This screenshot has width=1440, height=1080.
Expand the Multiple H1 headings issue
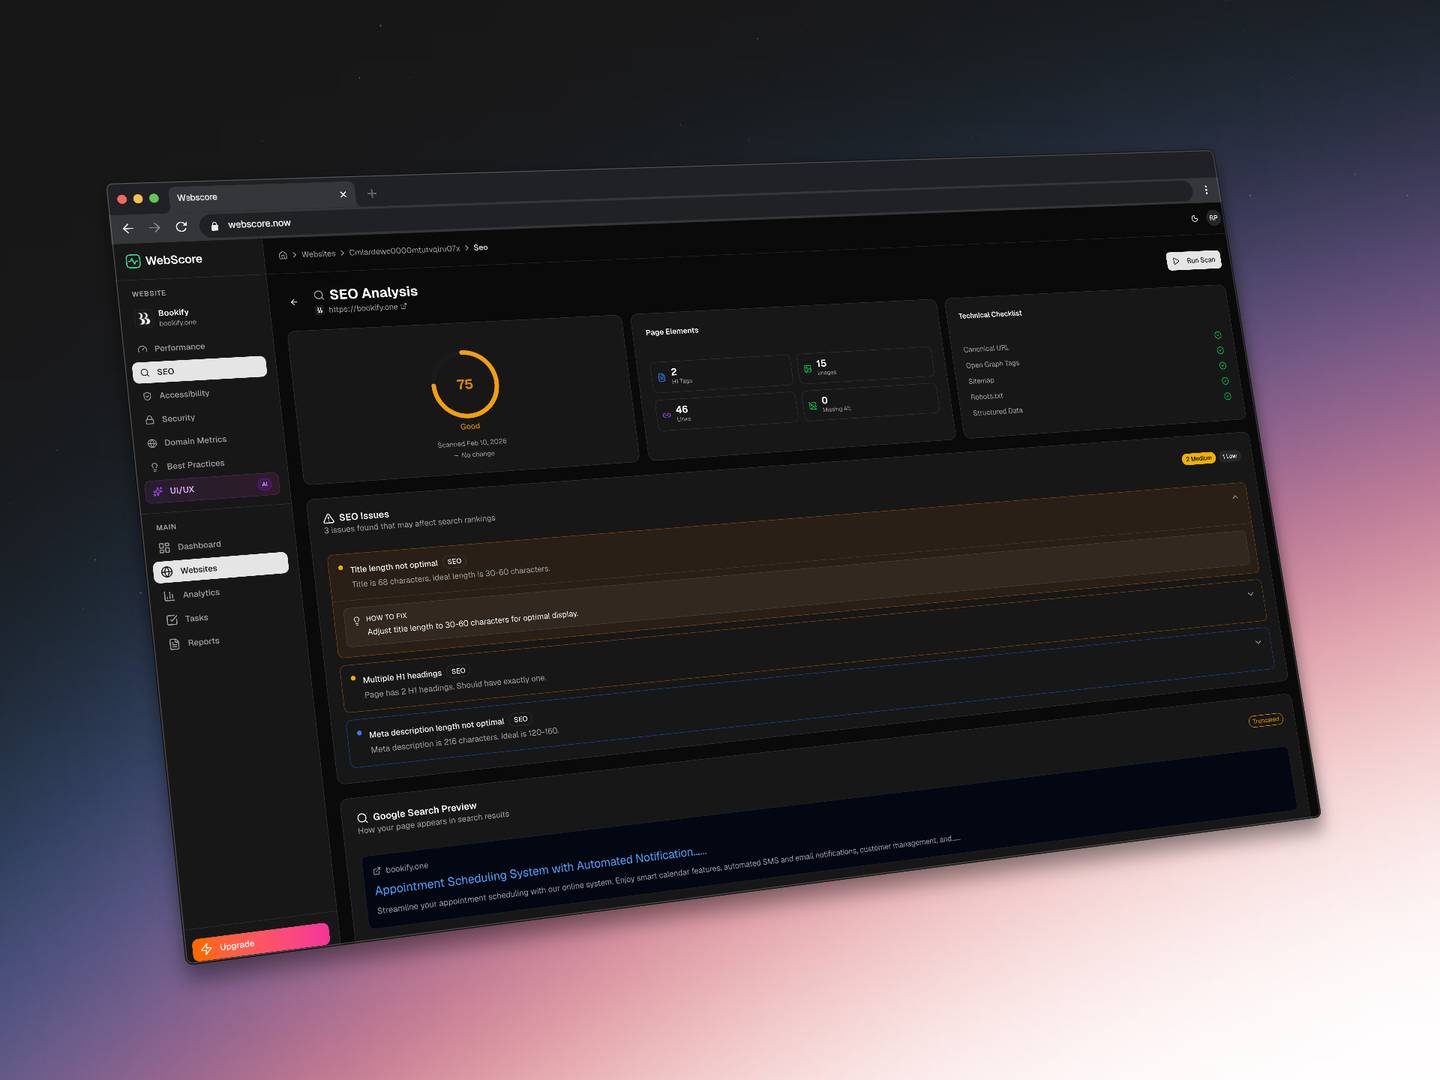coord(1250,594)
